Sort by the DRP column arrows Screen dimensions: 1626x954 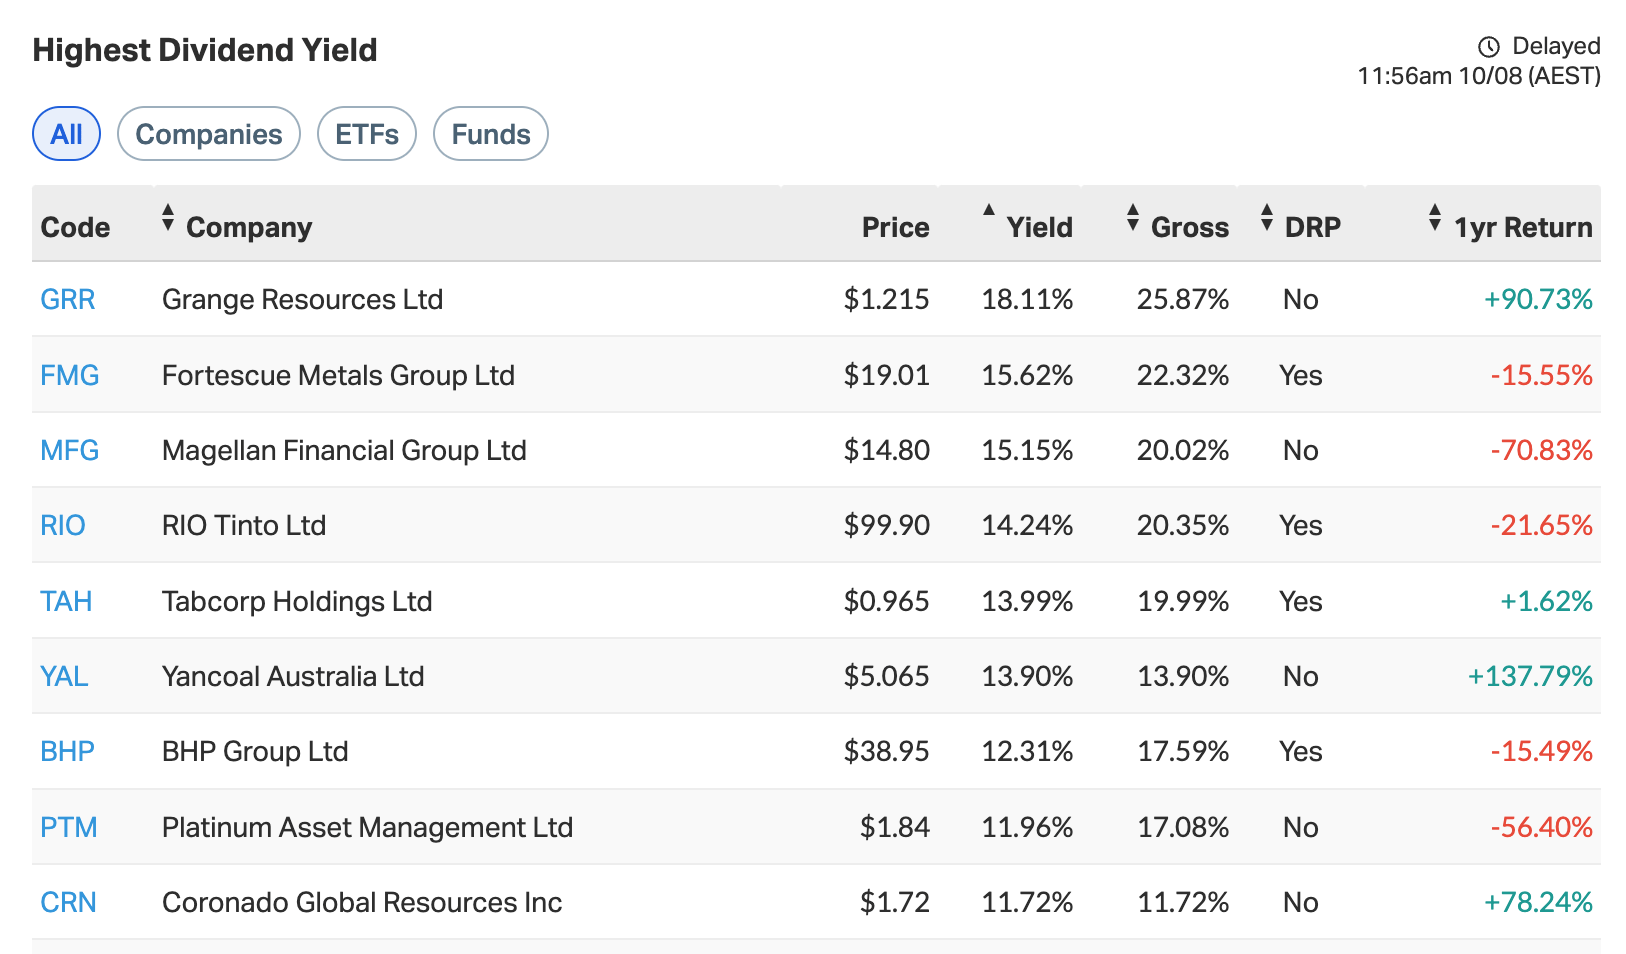[1267, 218]
